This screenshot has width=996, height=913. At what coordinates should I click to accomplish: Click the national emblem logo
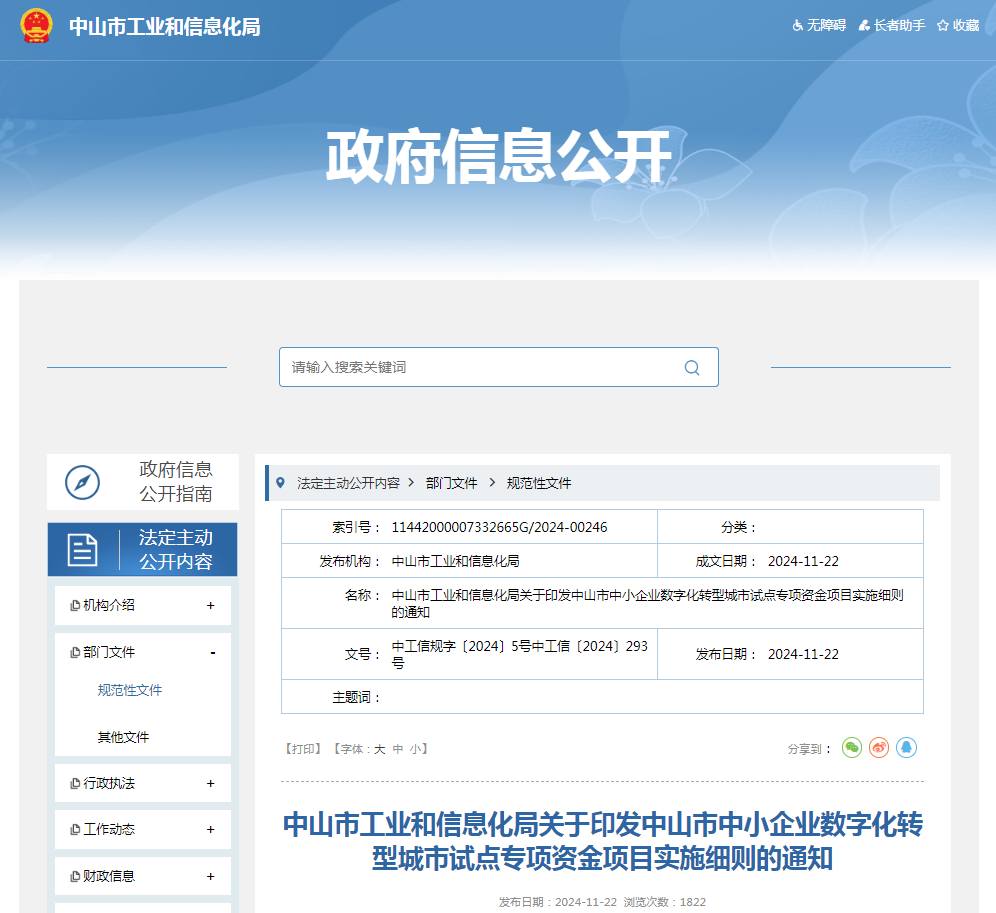click(36, 26)
